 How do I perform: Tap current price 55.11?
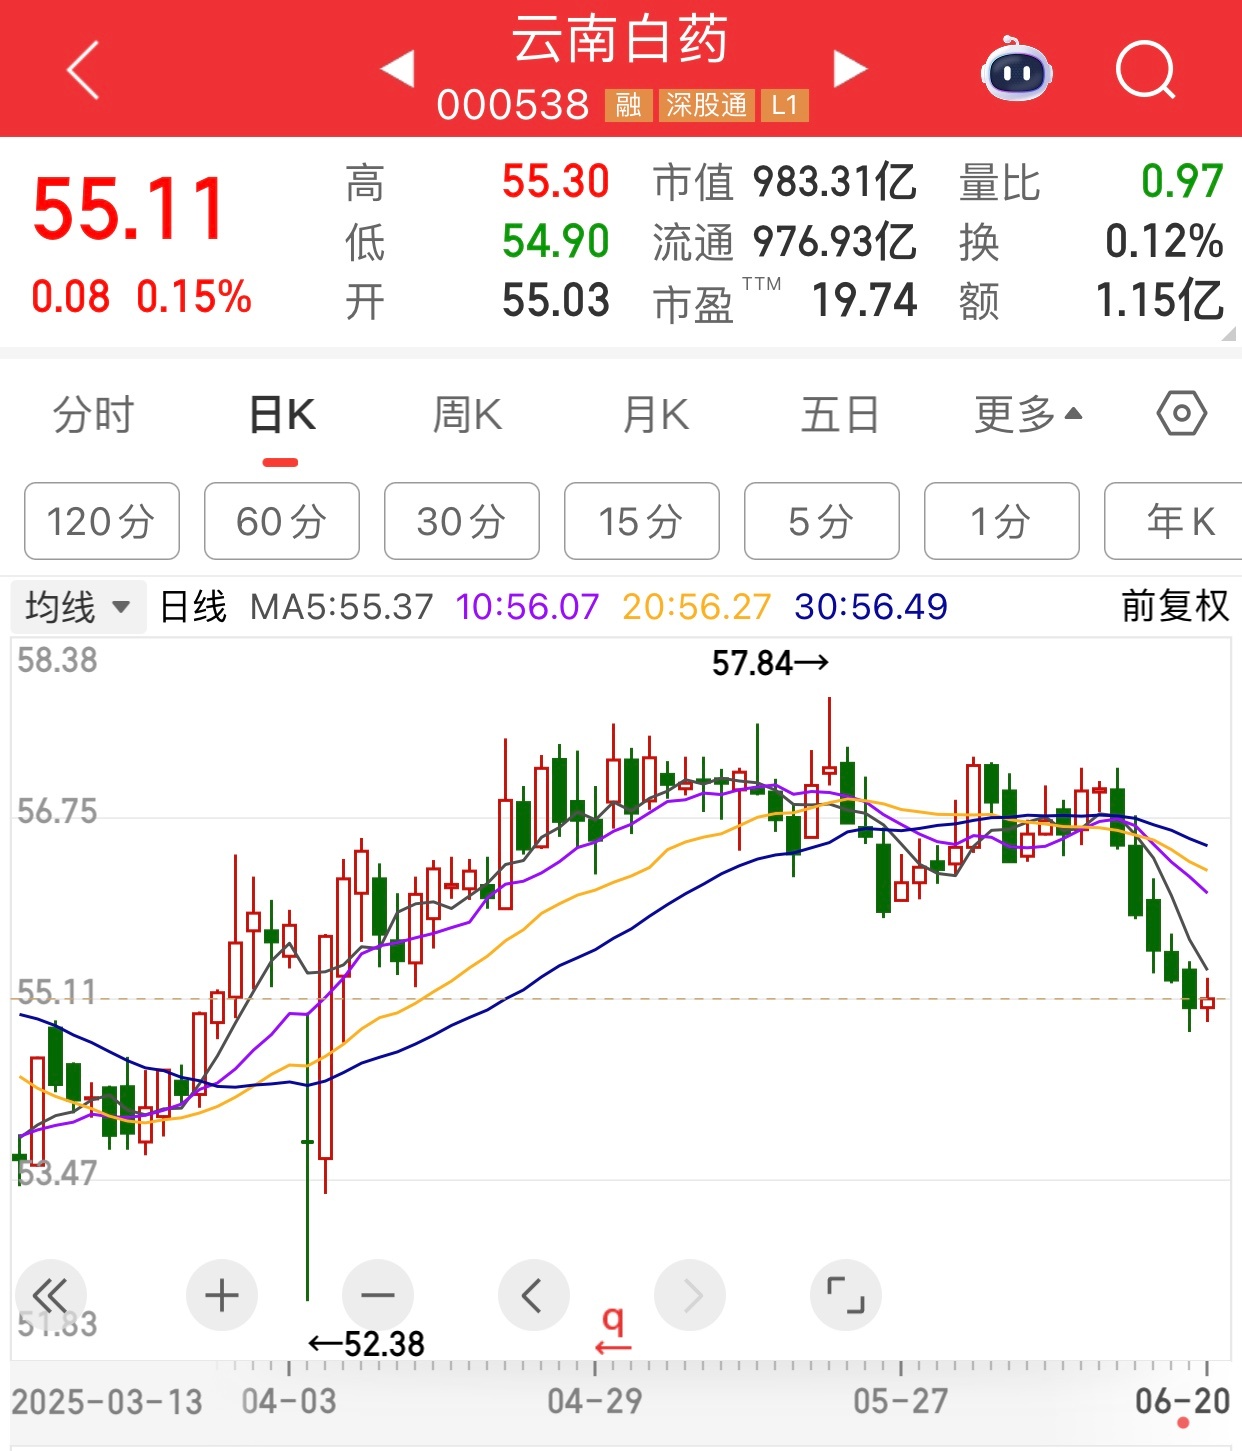tap(129, 208)
